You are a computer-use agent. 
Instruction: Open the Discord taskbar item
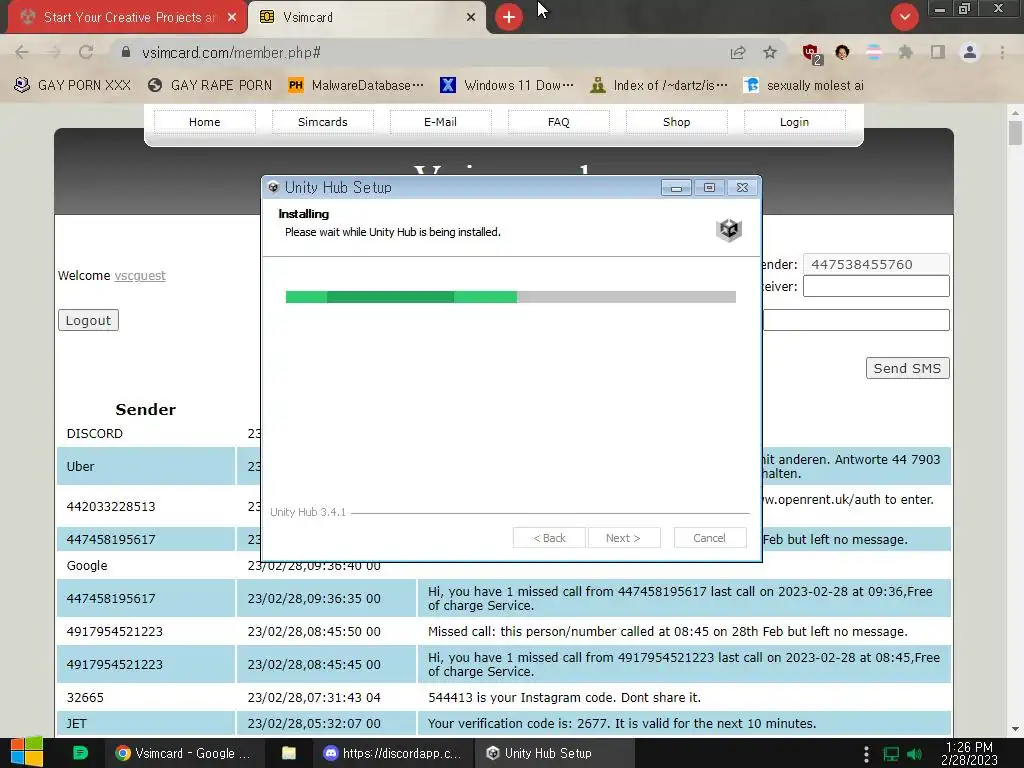tap(392, 753)
